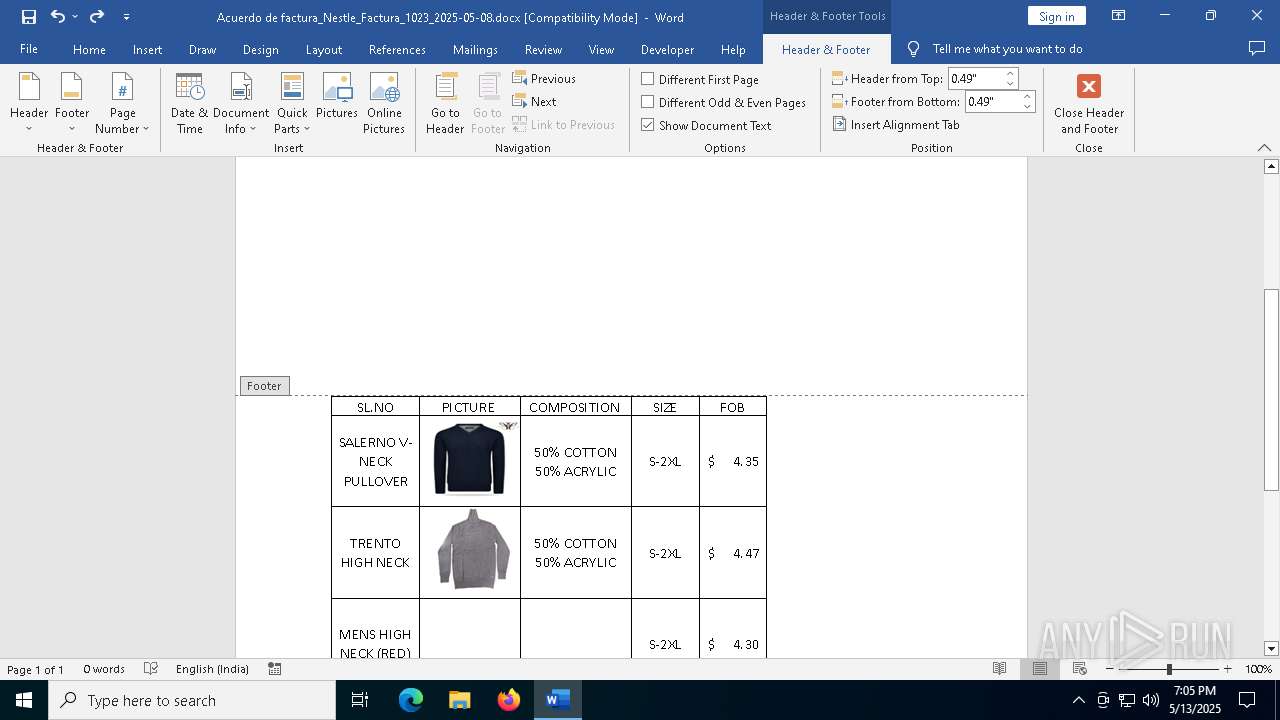Open the zoom level 100% dialog
The height and width of the screenshot is (720, 1280).
tap(1258, 669)
